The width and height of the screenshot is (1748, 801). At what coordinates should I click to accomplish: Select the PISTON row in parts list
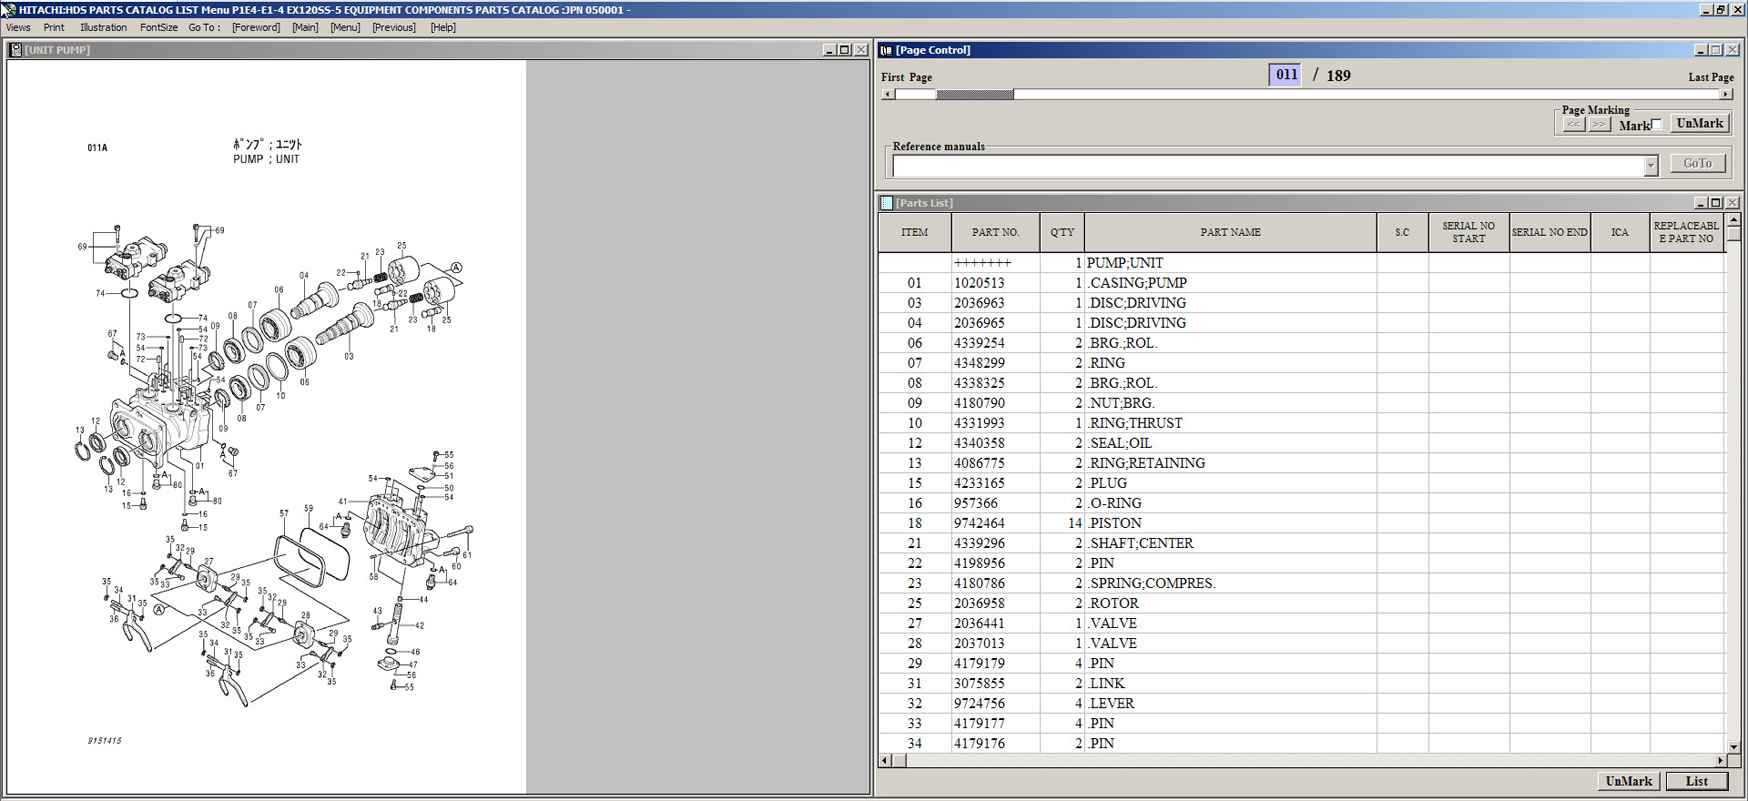(x=1114, y=523)
